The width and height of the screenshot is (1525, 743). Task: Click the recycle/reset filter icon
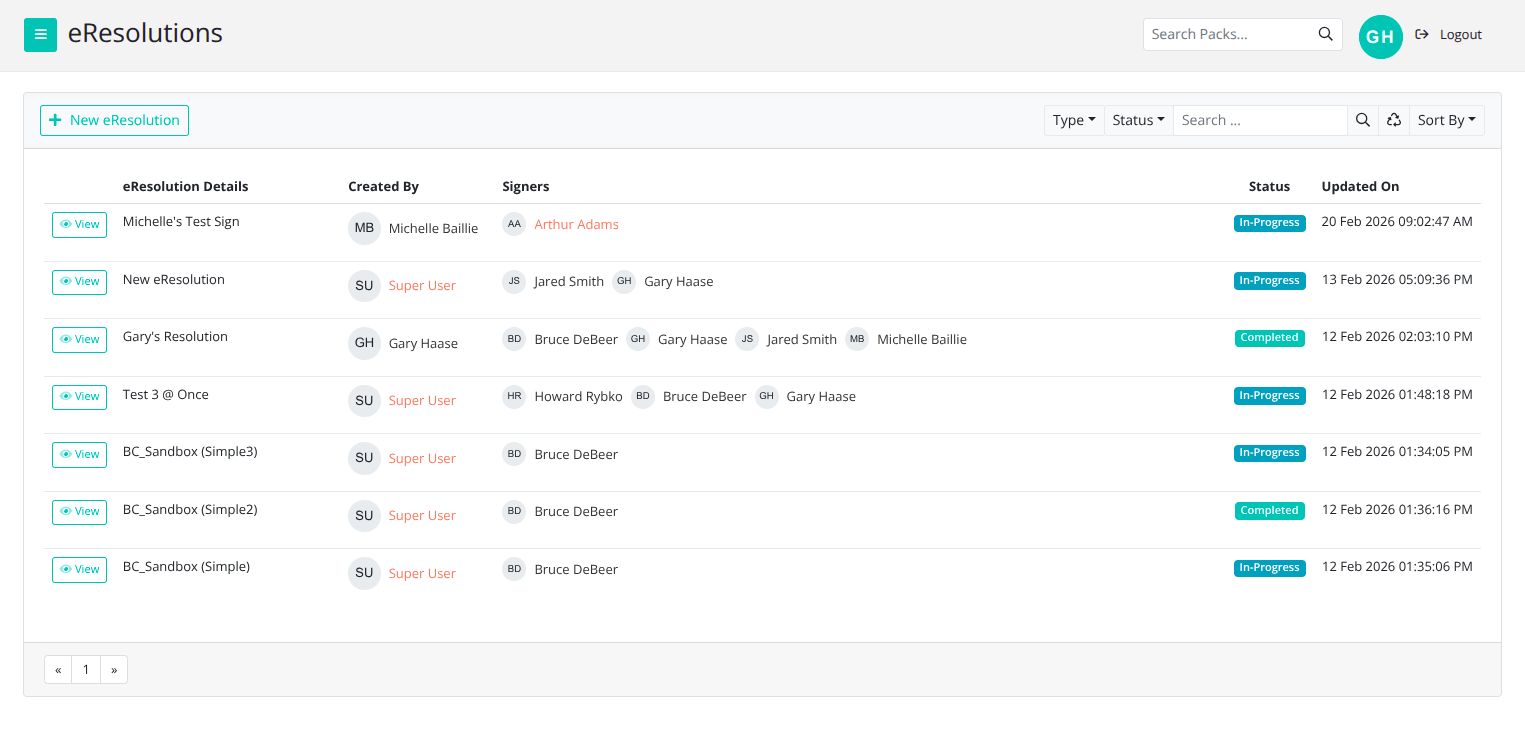(x=1393, y=120)
